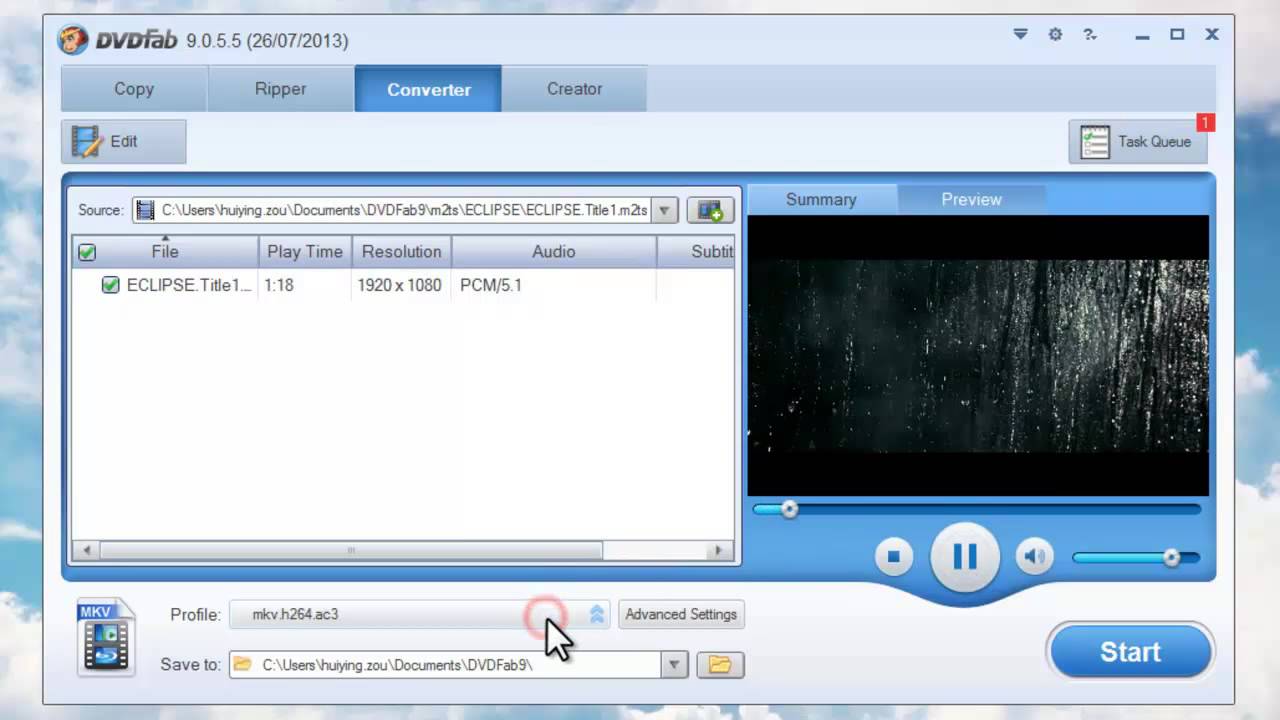Show the Summary tab
The image size is (1280, 720).
click(821, 199)
